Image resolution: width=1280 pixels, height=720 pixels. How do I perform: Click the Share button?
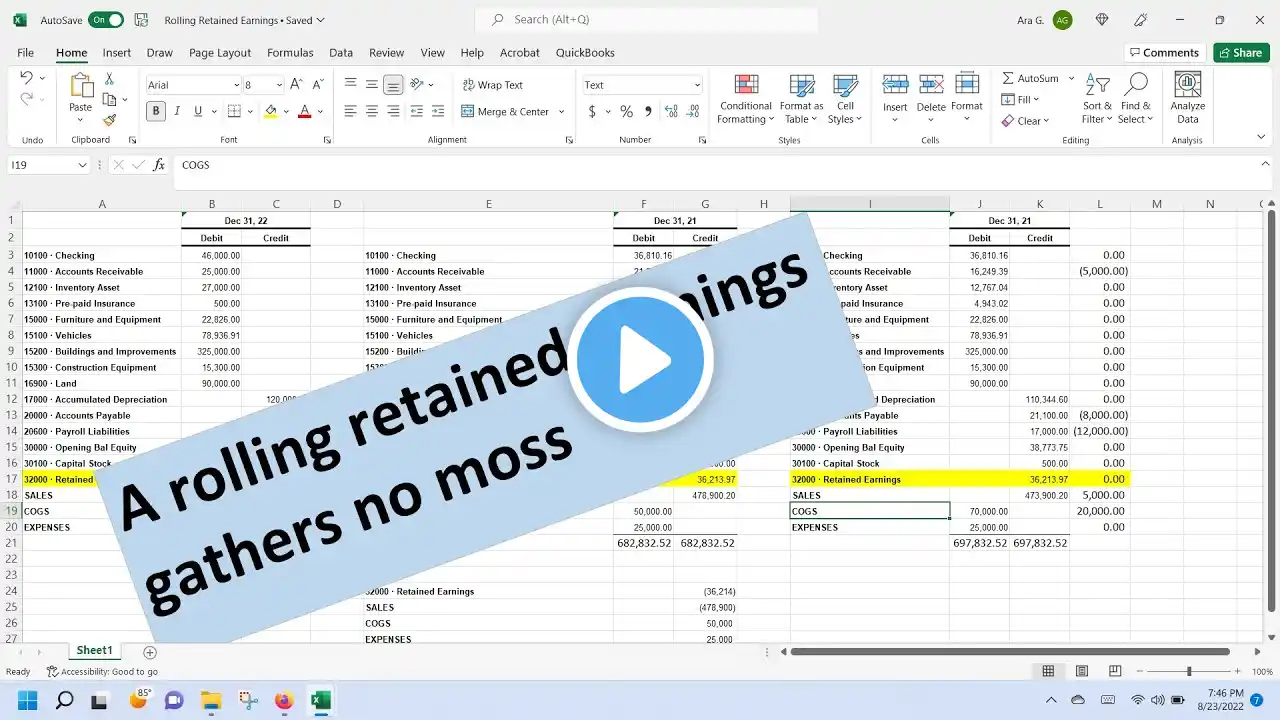point(1241,53)
